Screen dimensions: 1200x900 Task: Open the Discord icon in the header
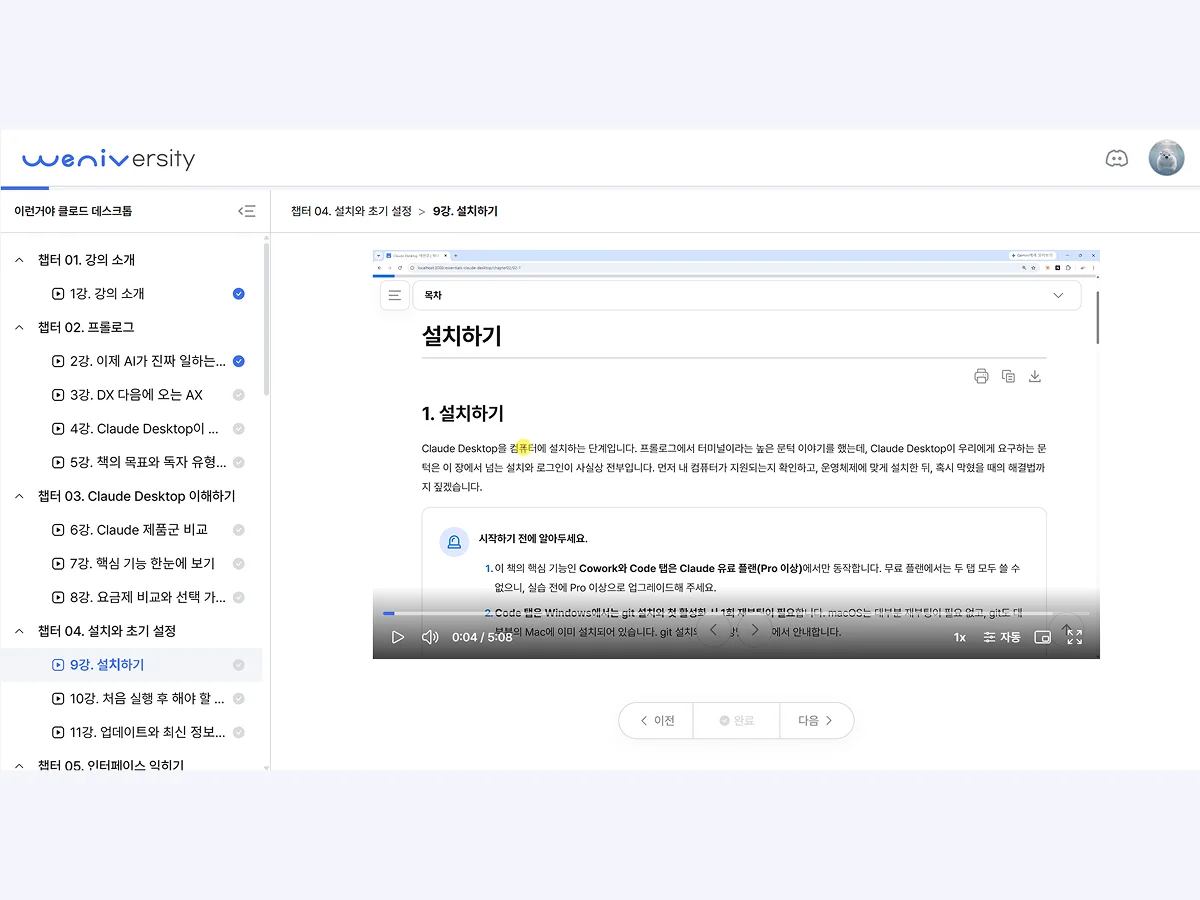click(1116, 158)
